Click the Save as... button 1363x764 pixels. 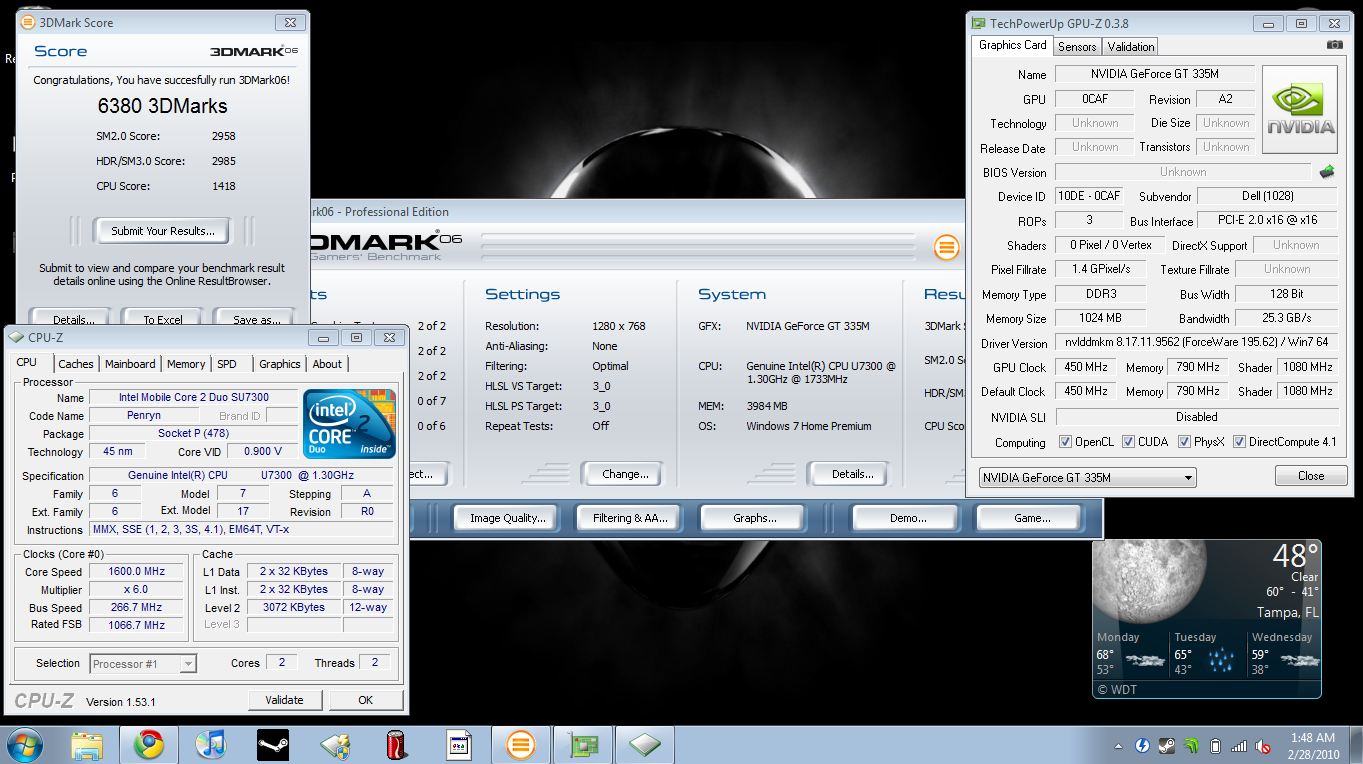pyautogui.click(x=256, y=320)
